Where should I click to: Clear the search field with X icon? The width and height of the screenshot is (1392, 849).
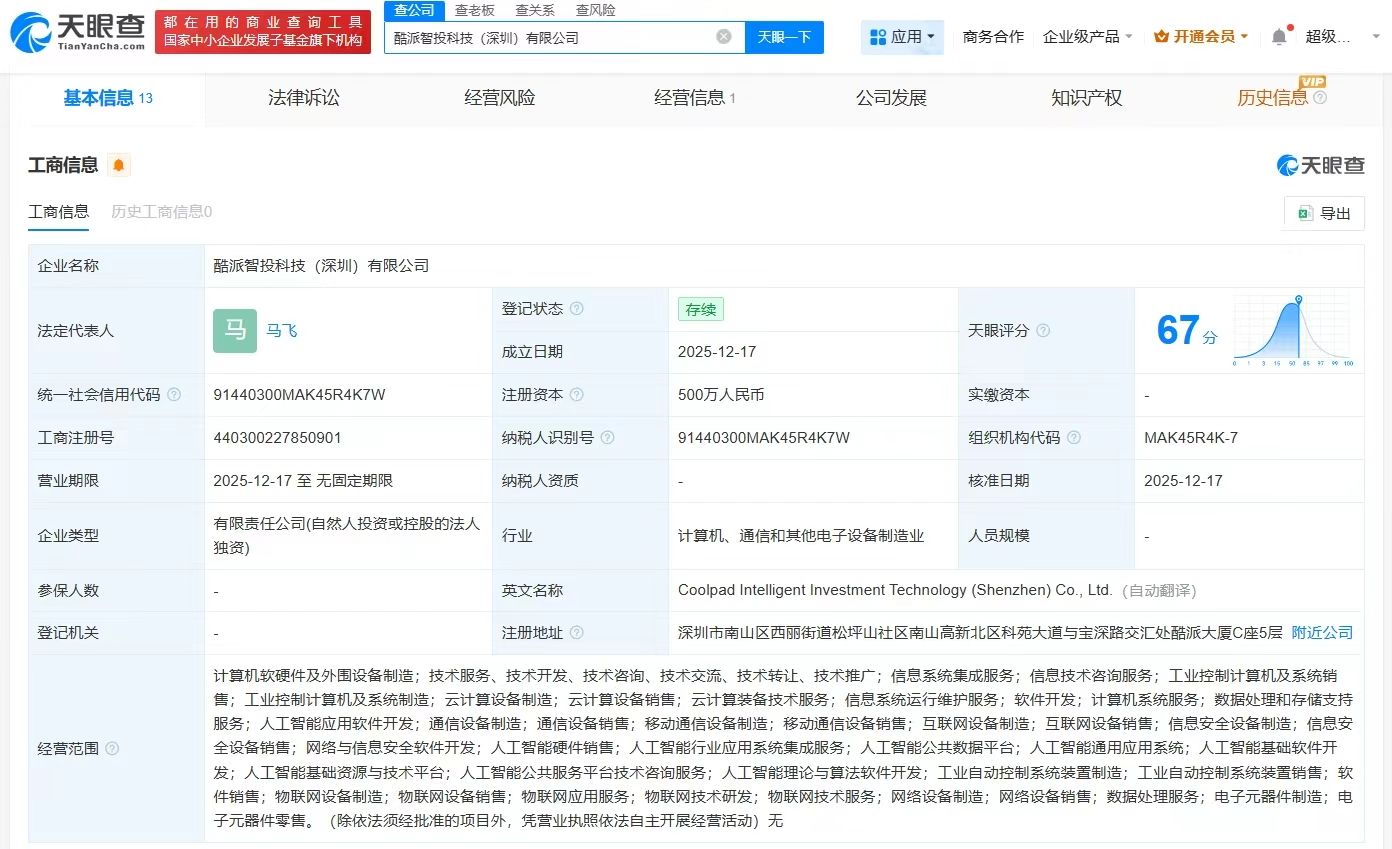[724, 37]
